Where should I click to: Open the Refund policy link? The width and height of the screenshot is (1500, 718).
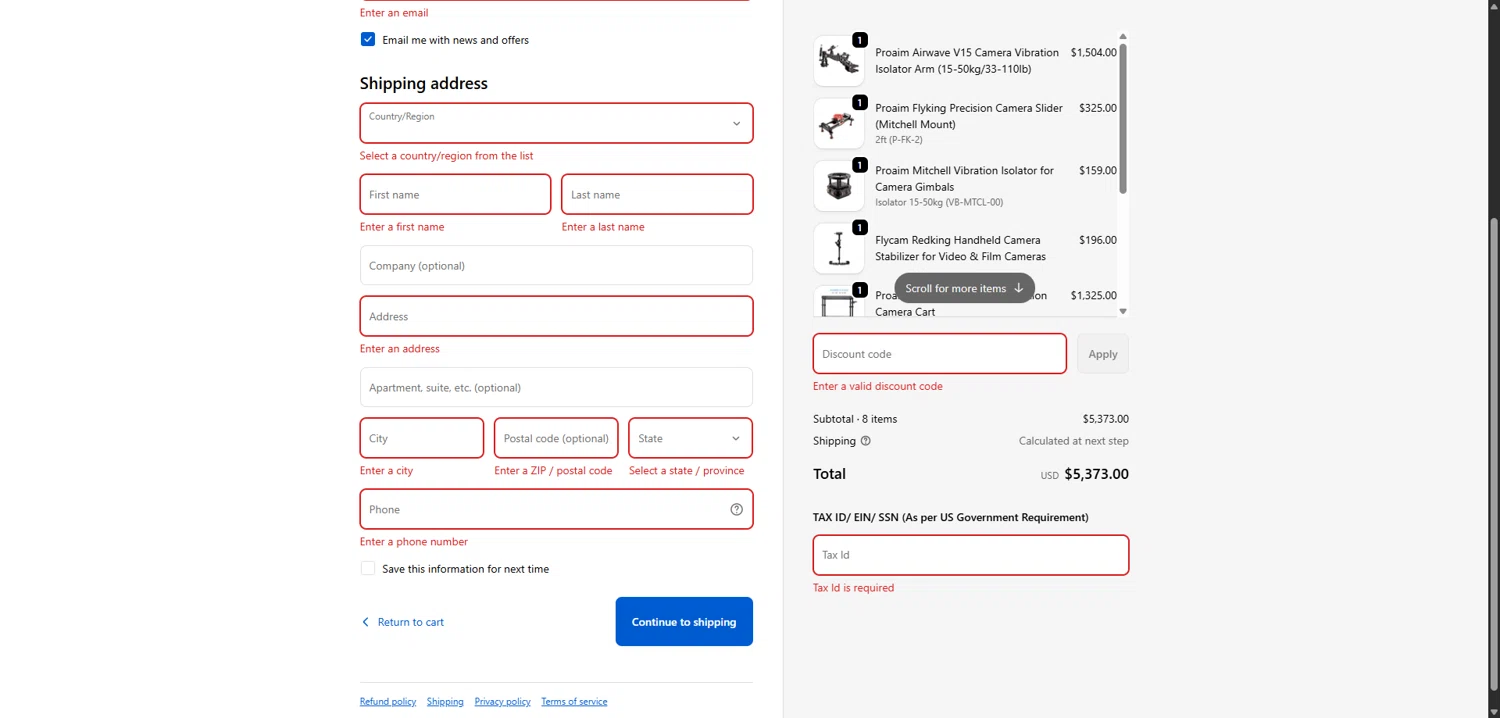point(388,702)
